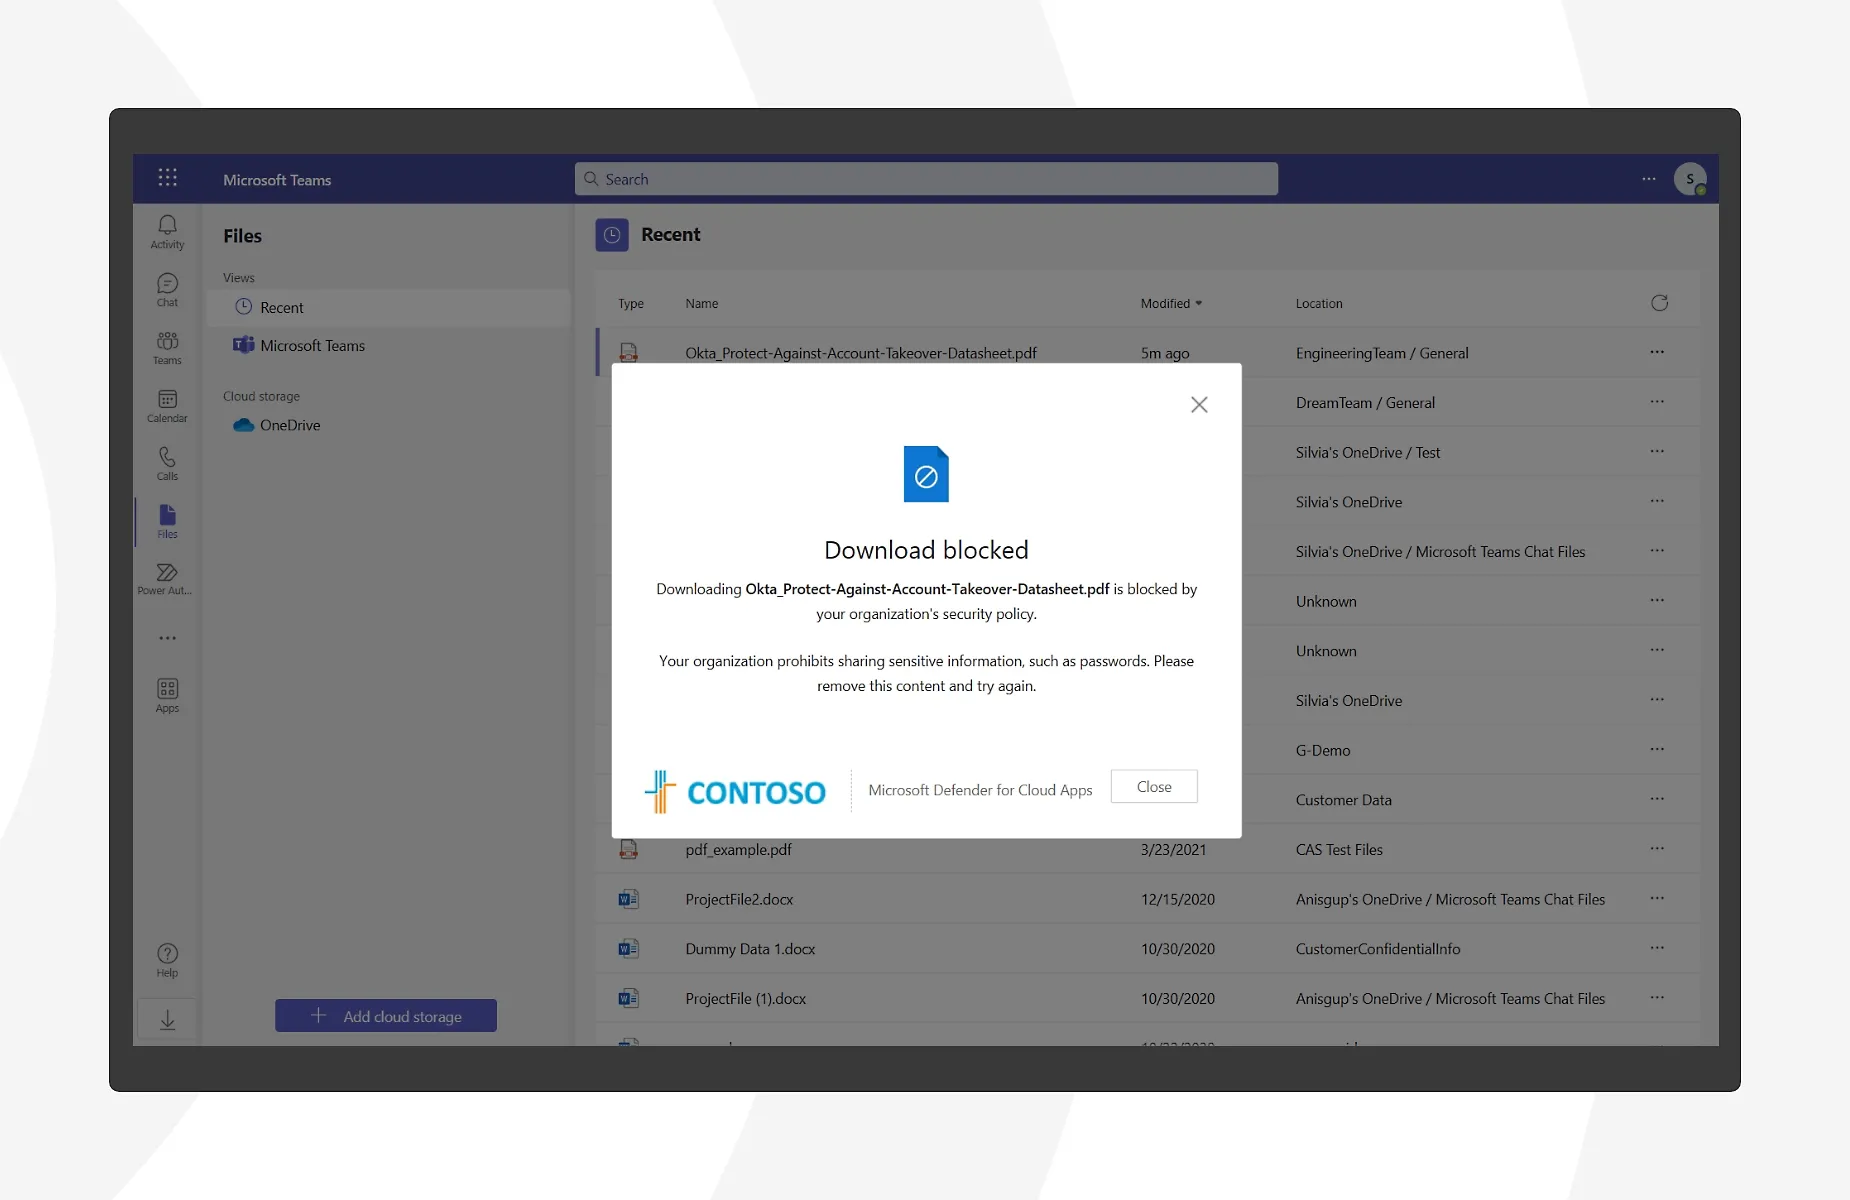Open the Teams sidebar icon
Image resolution: width=1850 pixels, height=1200 pixels.
(167, 348)
